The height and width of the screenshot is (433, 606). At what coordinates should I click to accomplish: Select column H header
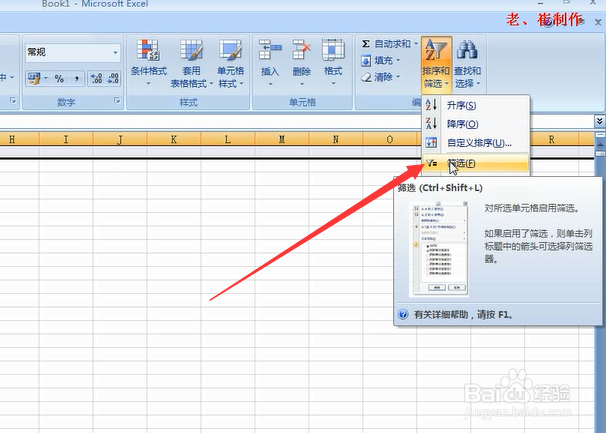[x=17, y=139]
